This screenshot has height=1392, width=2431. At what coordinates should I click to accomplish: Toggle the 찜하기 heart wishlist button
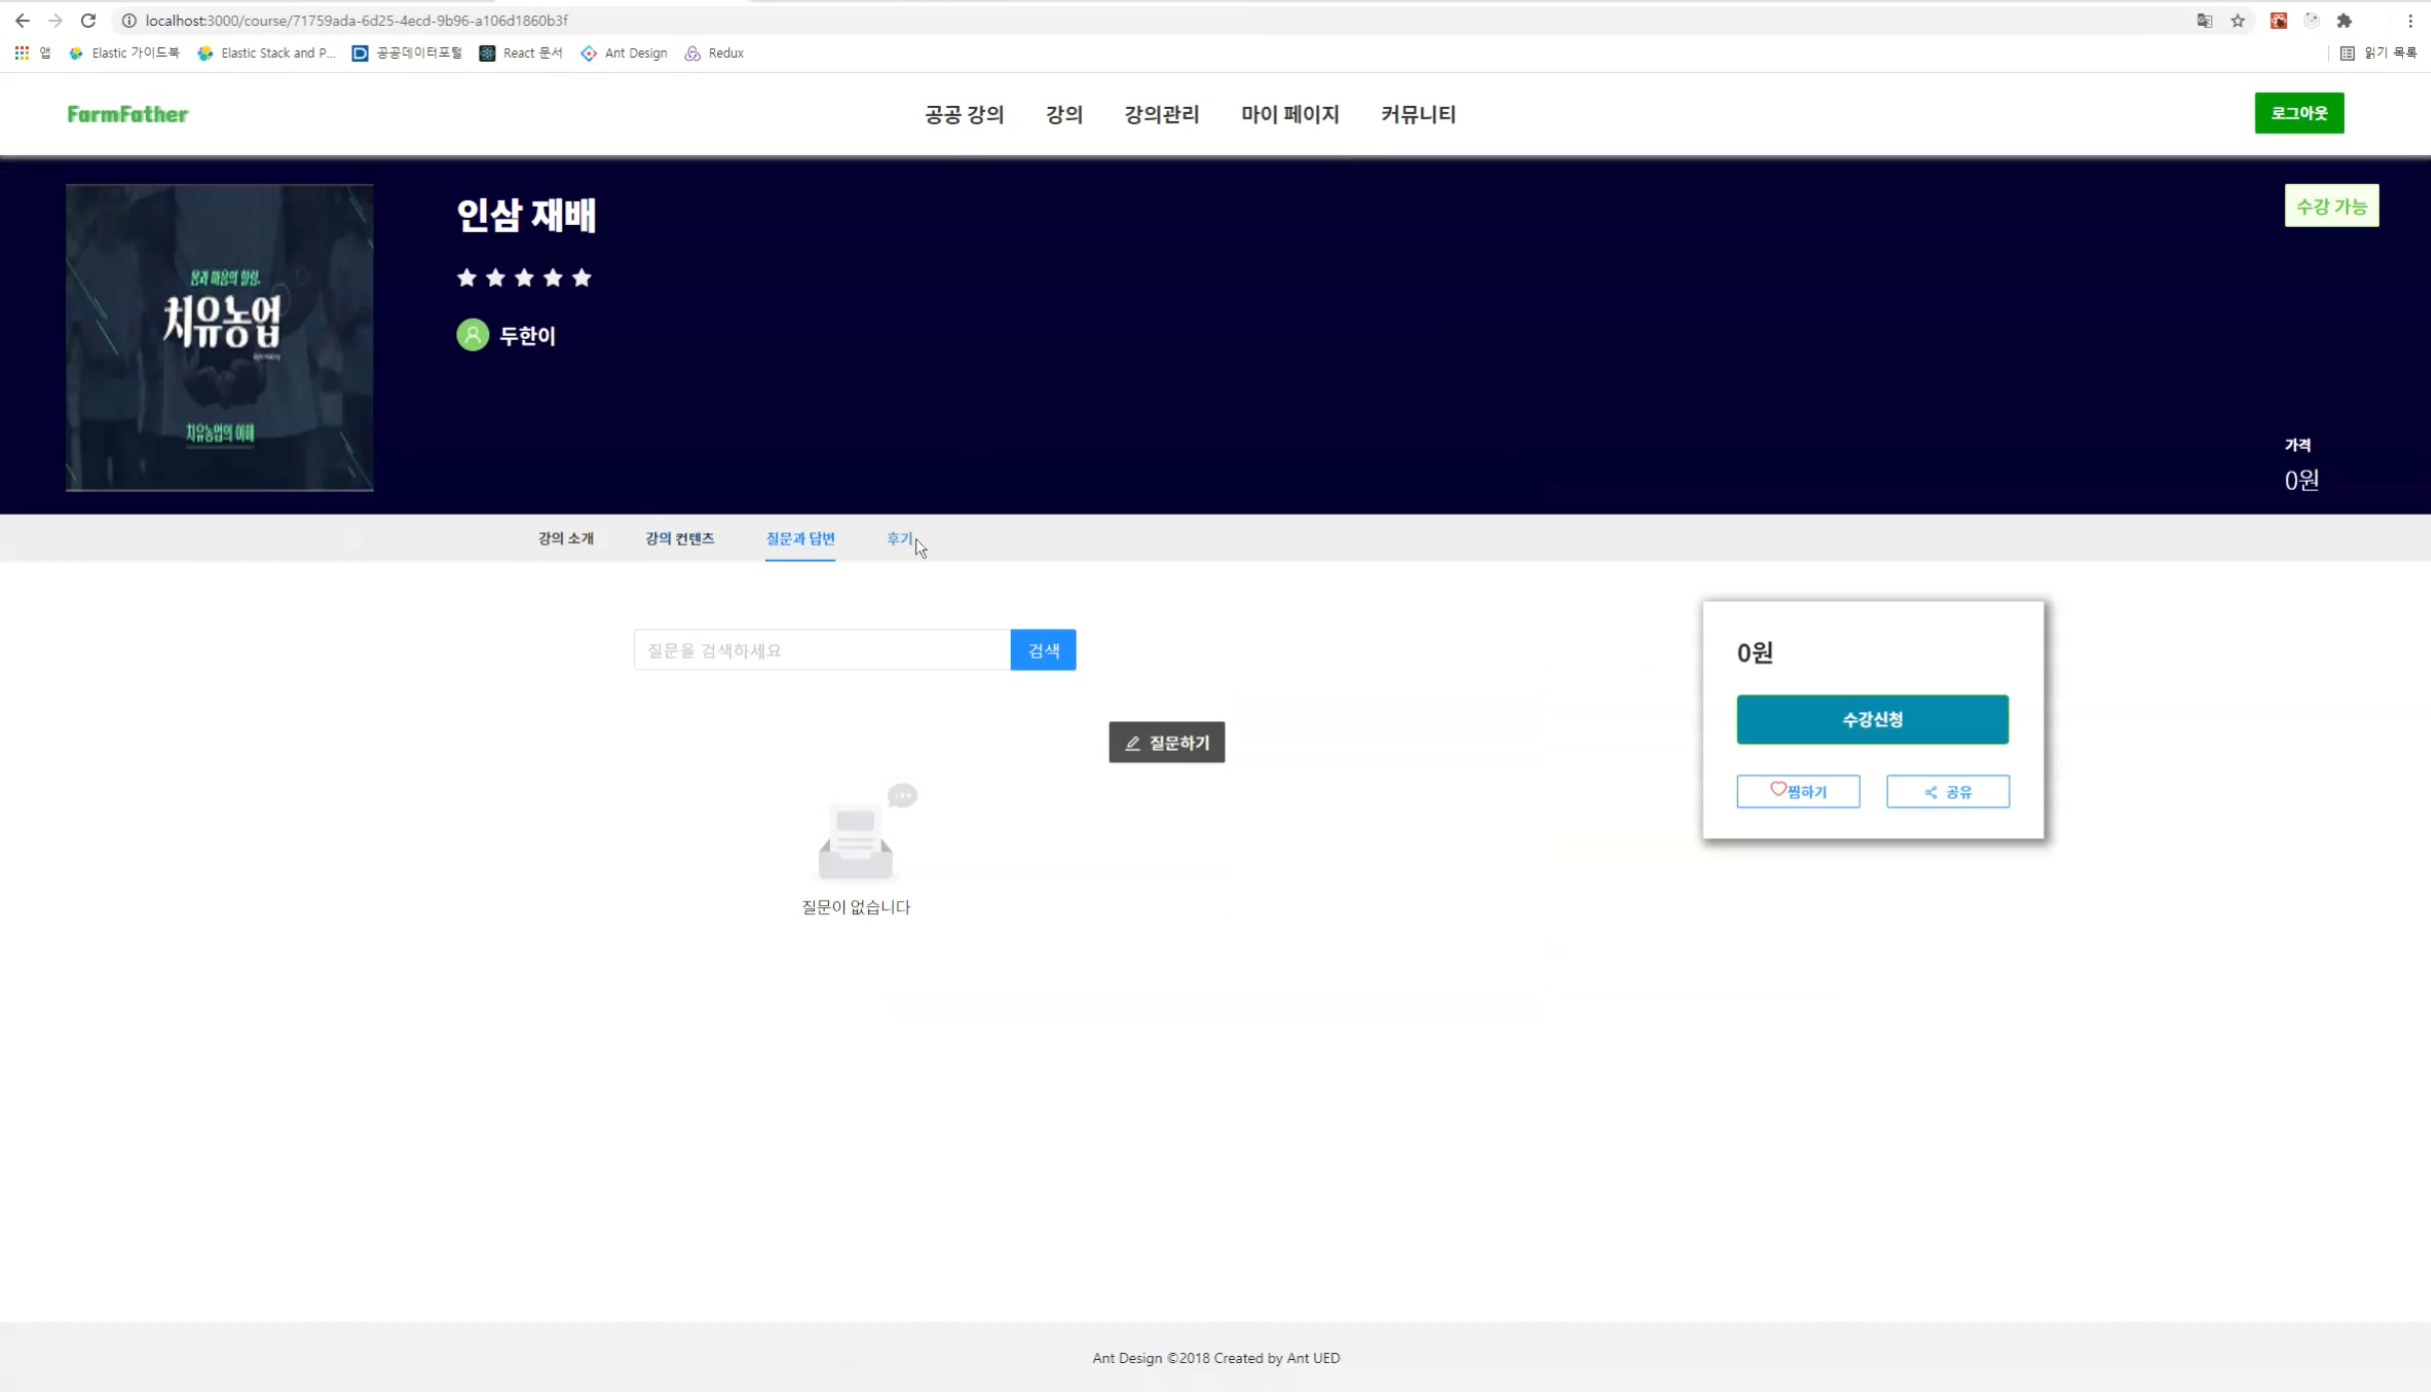[1797, 791]
